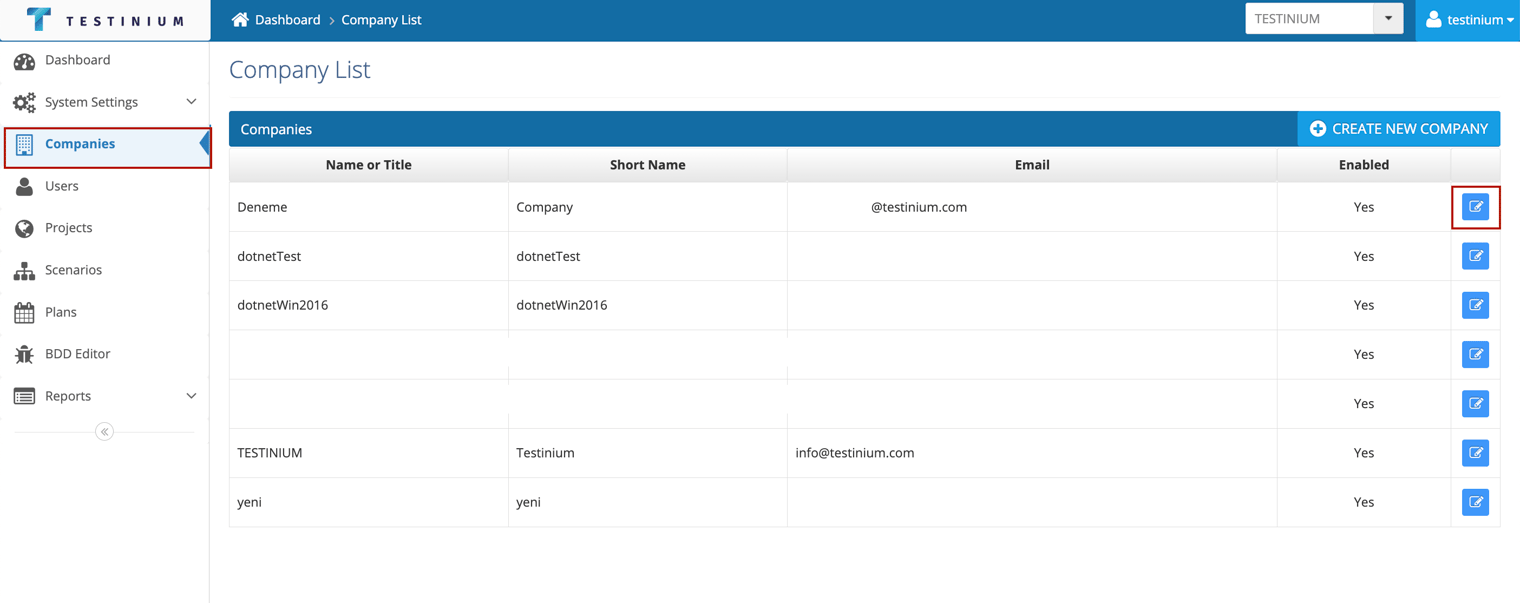Edit the yeni company row

[1475, 502]
